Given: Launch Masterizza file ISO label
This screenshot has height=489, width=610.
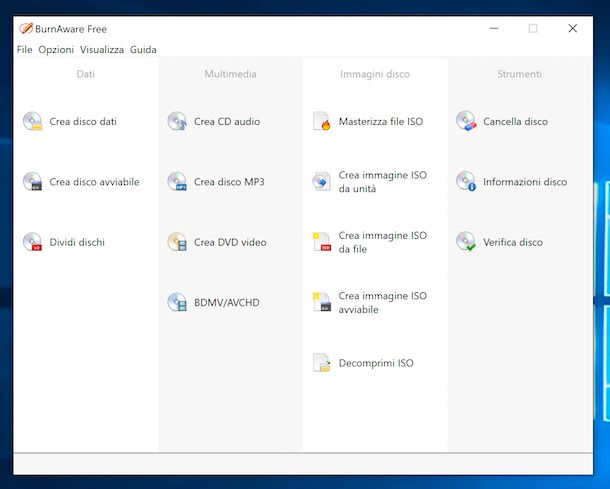Looking at the screenshot, I should click(381, 121).
